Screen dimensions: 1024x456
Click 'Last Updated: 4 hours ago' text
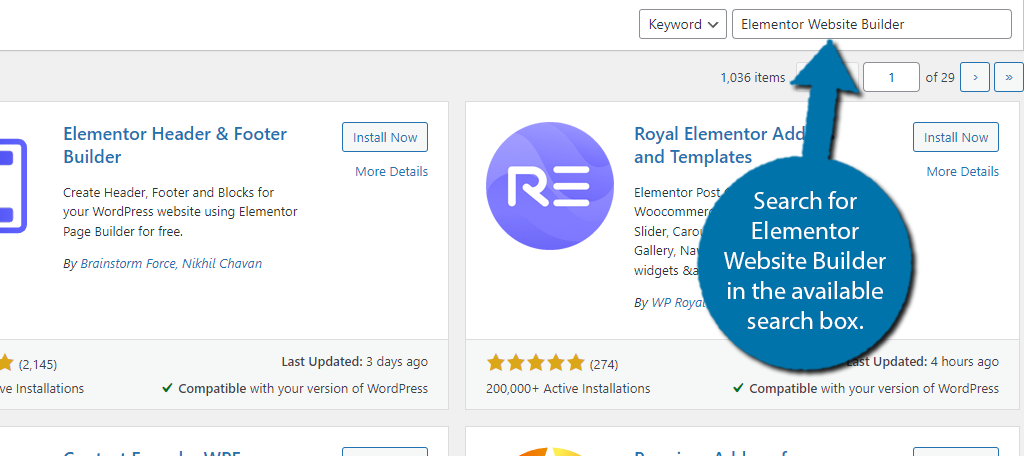[x=922, y=361]
